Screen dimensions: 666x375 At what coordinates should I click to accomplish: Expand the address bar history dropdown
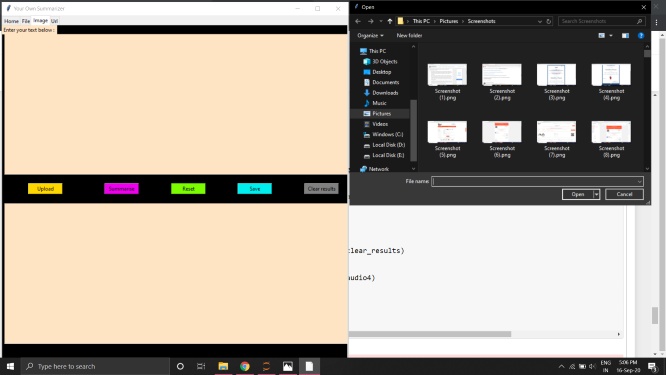tap(540, 21)
